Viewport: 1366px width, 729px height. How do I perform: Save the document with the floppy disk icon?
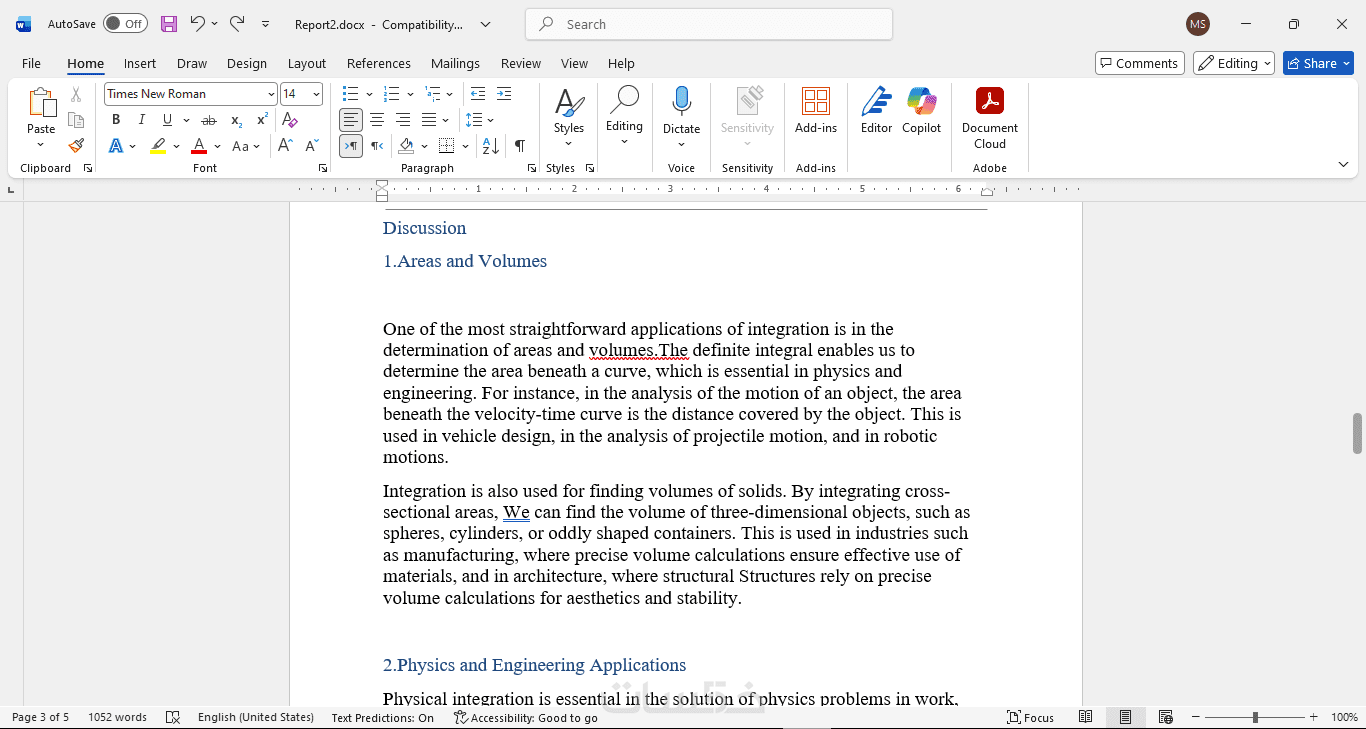(169, 24)
